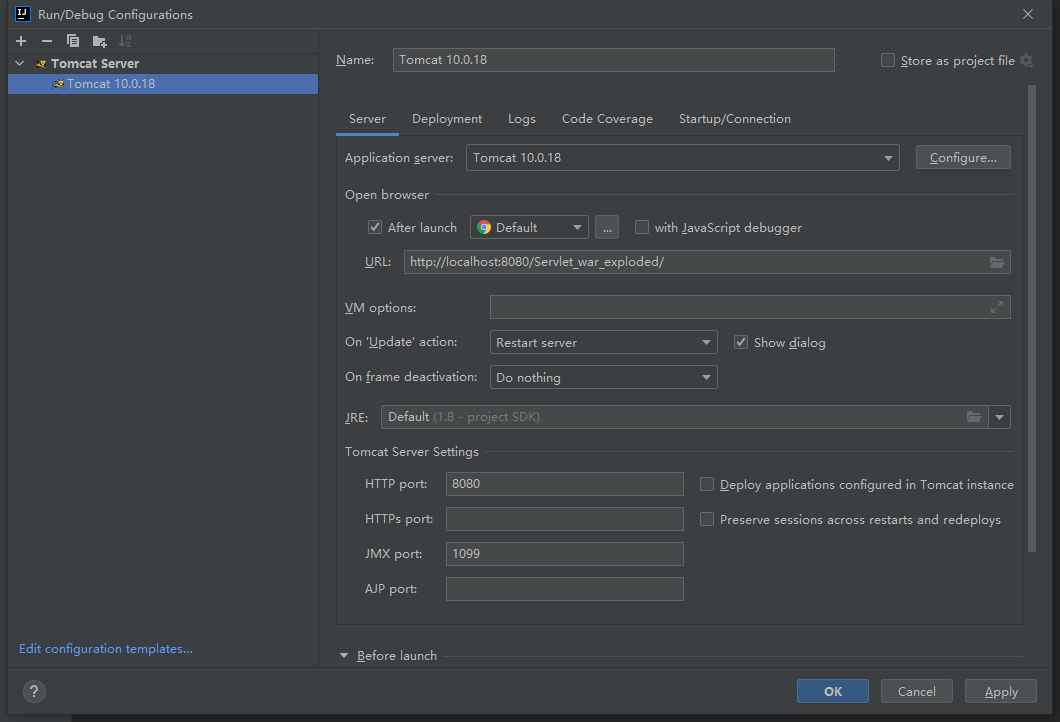Click the folder icon in the URL field
Viewport: 1060px width, 722px height.
996,262
